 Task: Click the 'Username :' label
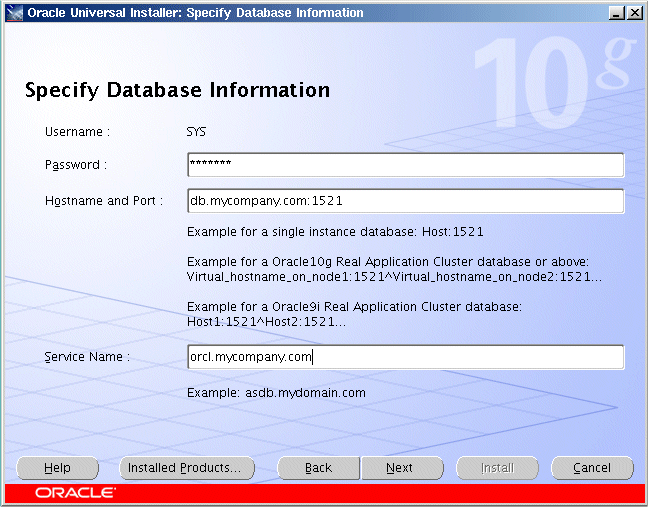[77, 132]
